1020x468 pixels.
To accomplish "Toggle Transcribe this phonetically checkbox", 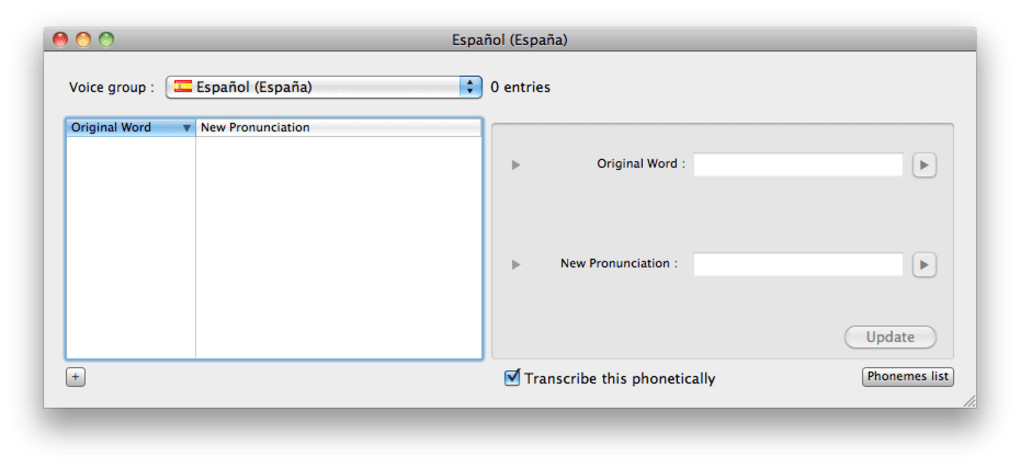I will click(512, 378).
